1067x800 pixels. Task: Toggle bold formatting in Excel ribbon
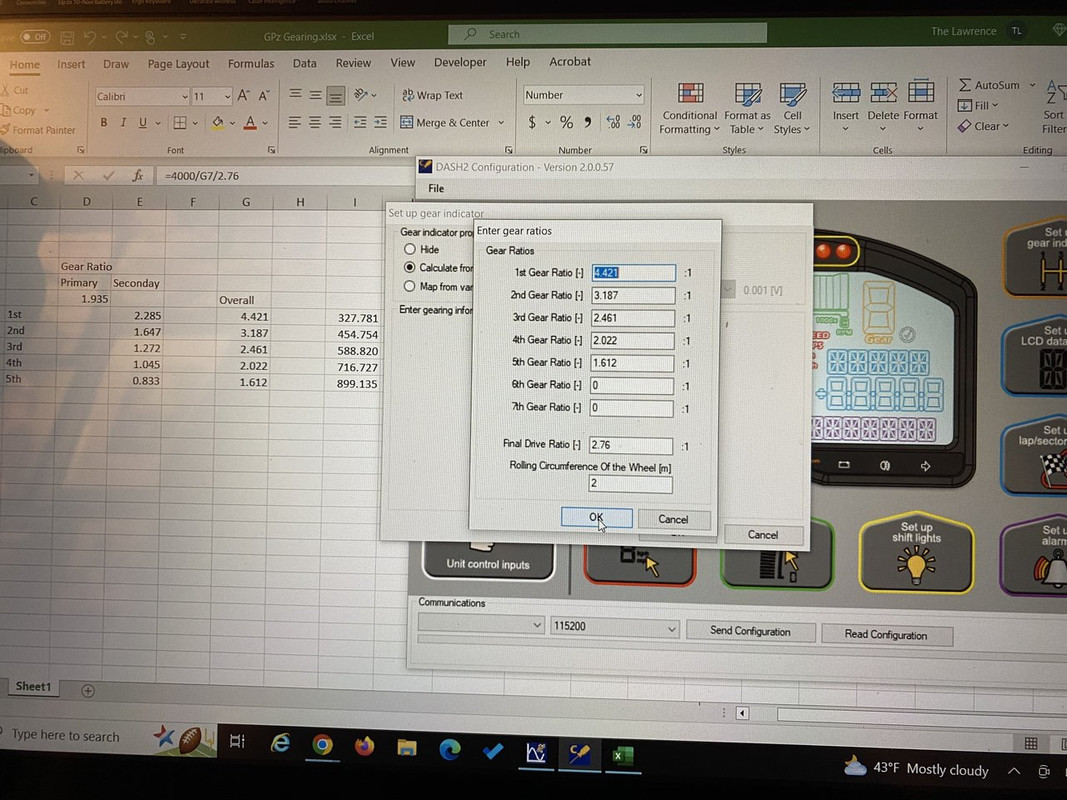103,122
